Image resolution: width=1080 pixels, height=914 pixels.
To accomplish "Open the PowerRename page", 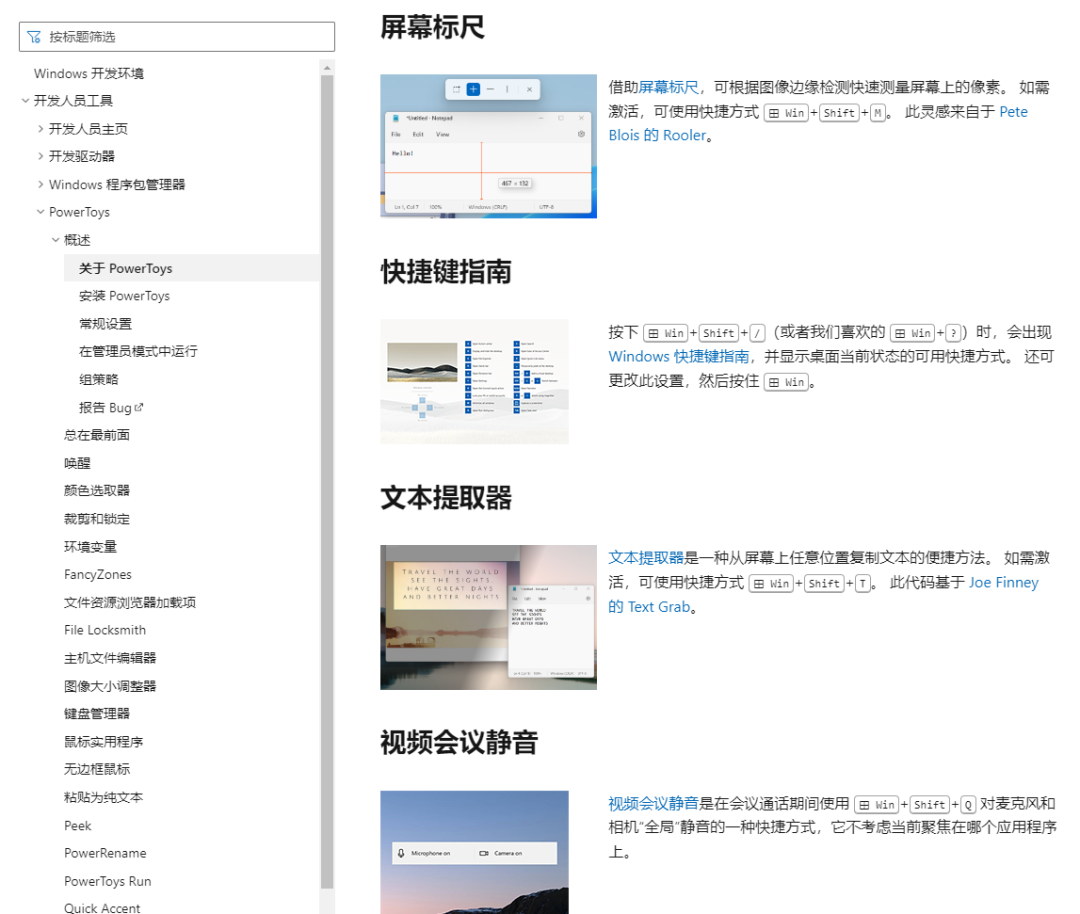I will point(105,853).
